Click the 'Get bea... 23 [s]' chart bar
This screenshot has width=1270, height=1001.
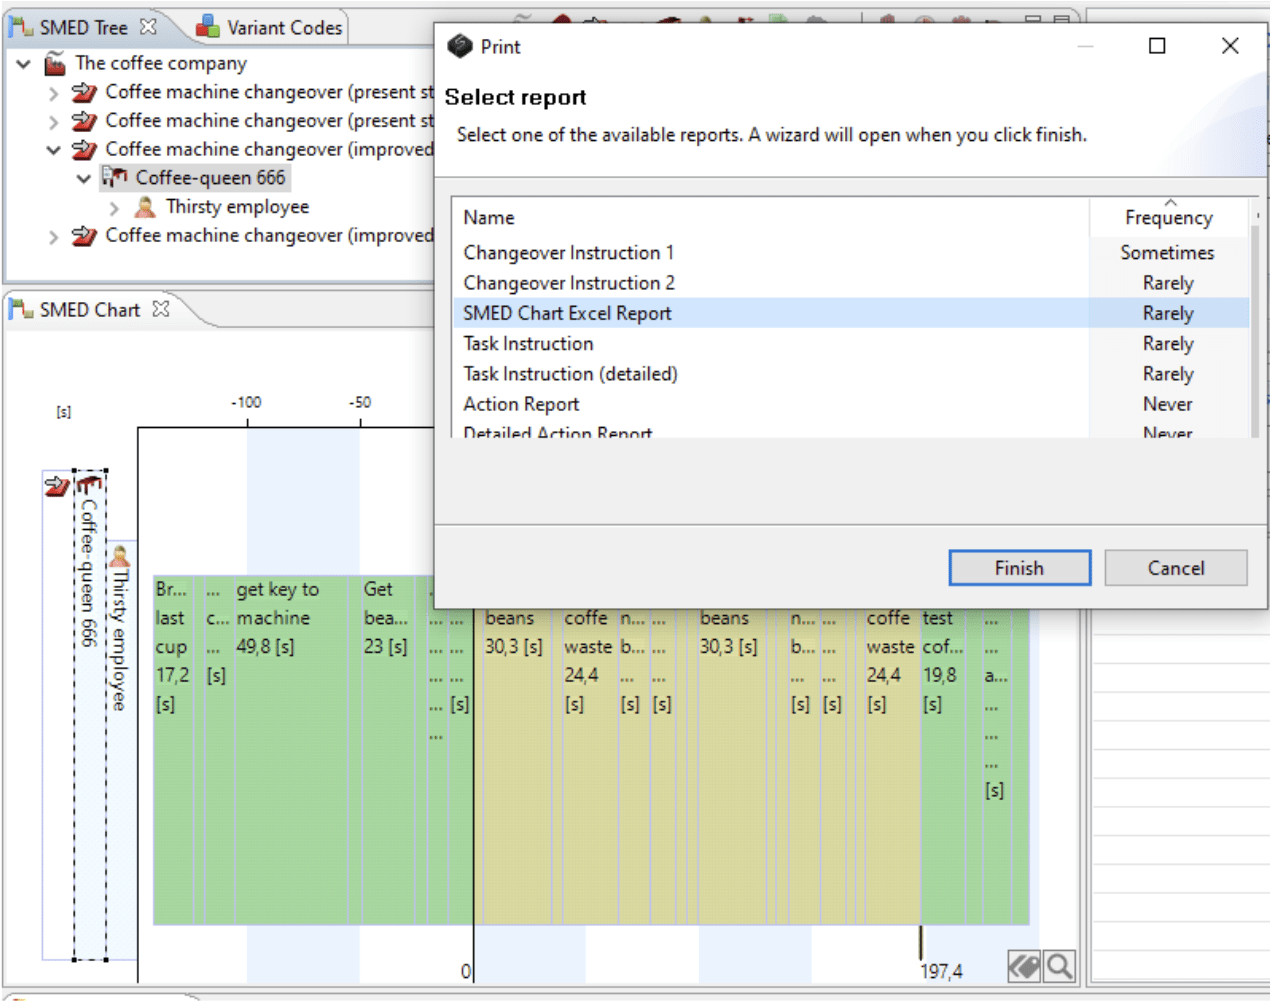387,750
